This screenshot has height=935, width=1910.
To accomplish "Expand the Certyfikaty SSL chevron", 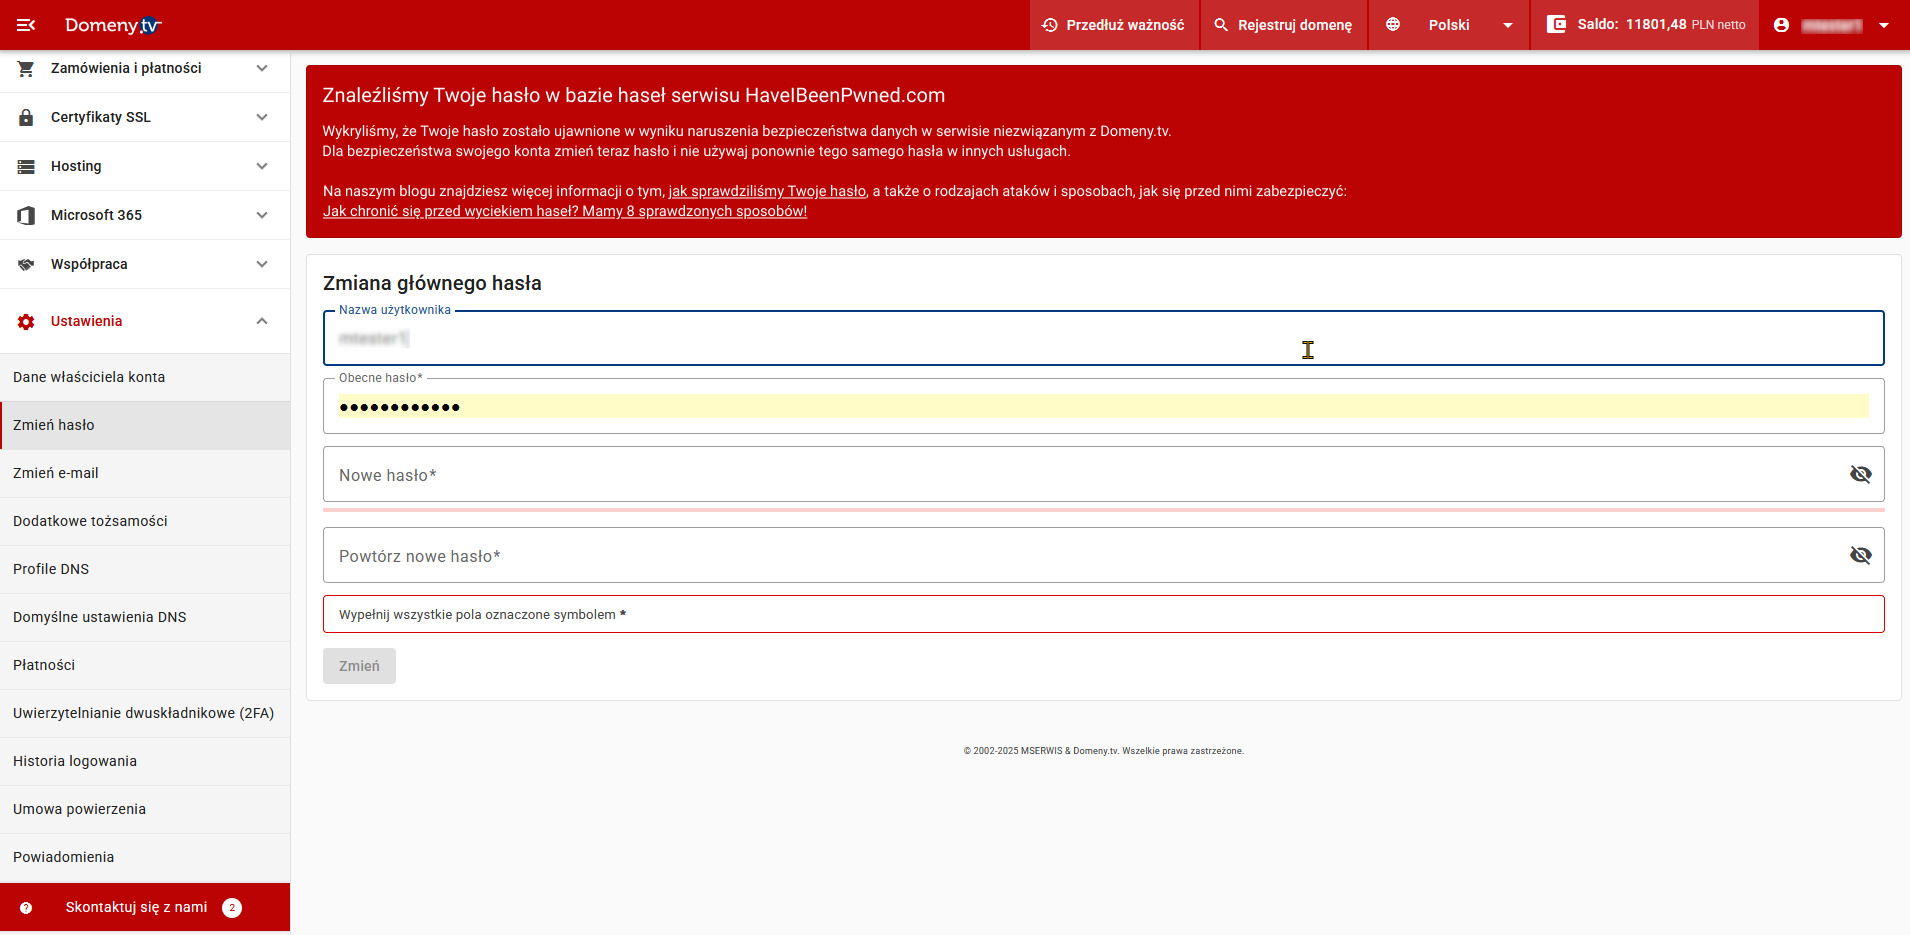I will [x=262, y=117].
